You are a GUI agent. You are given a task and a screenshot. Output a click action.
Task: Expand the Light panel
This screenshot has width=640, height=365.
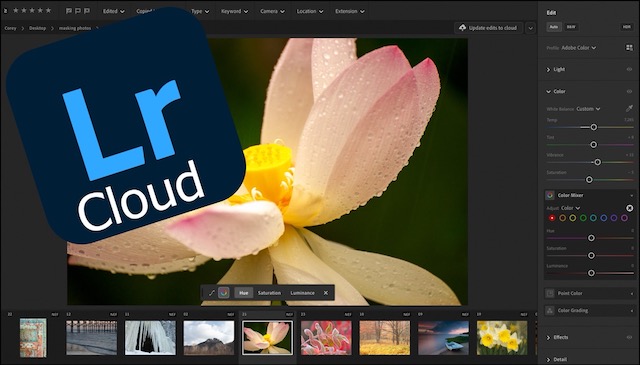click(549, 70)
